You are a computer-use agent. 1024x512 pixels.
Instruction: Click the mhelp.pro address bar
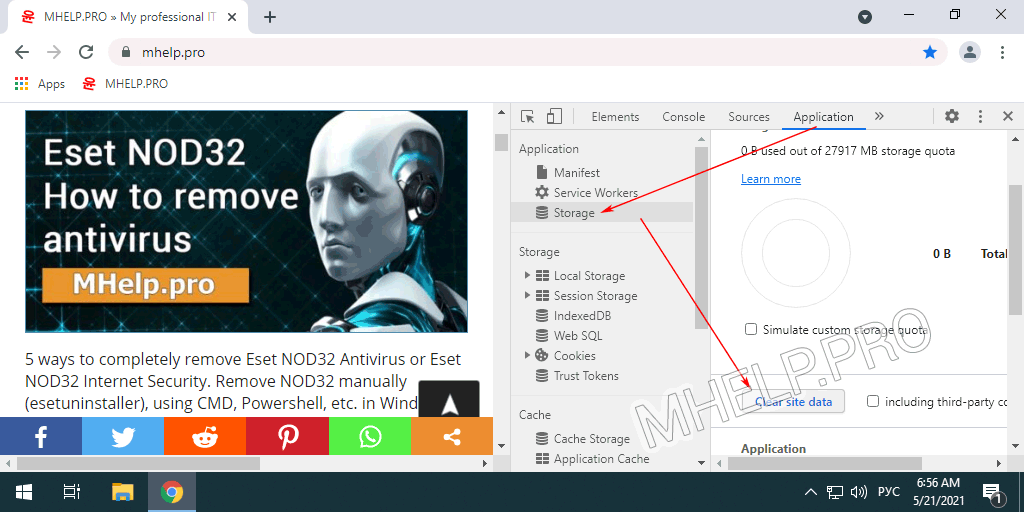coord(528,52)
